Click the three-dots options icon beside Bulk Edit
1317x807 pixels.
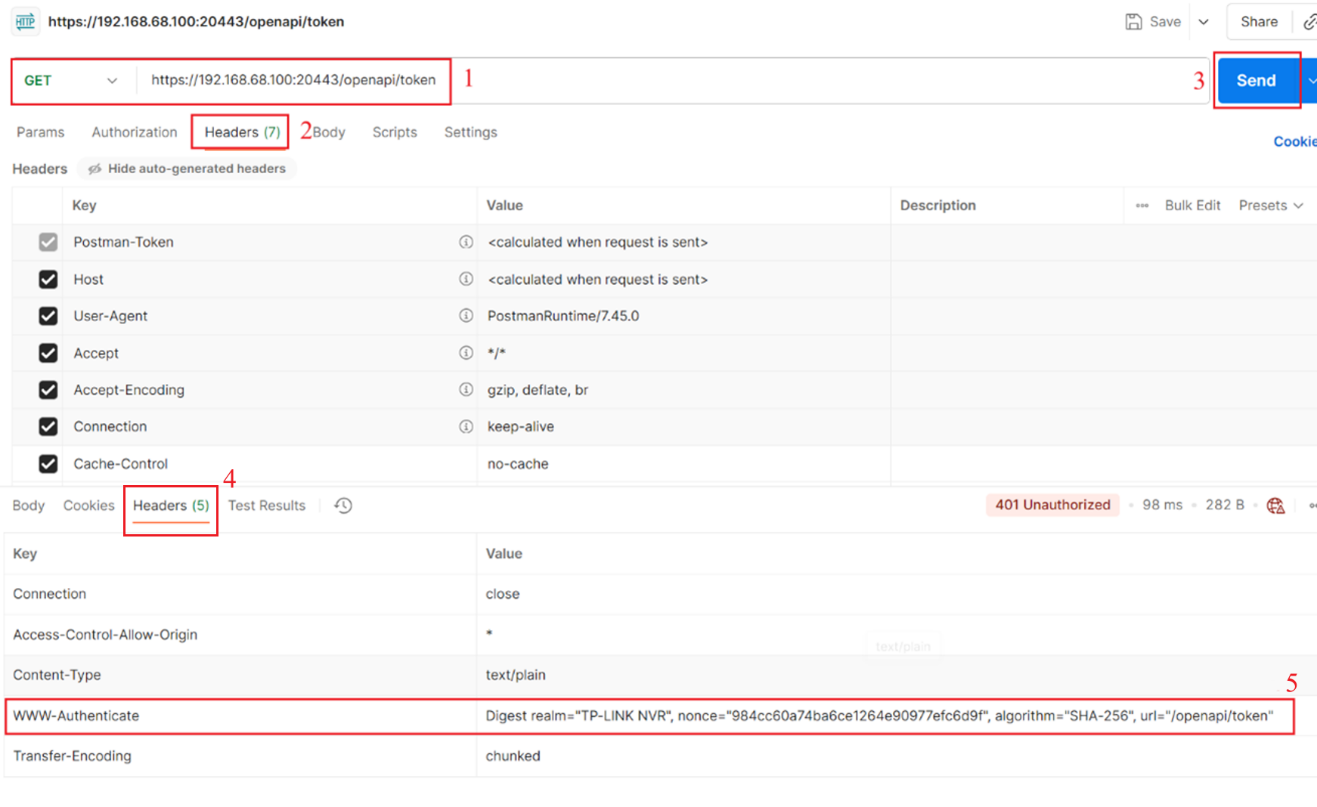click(1142, 205)
